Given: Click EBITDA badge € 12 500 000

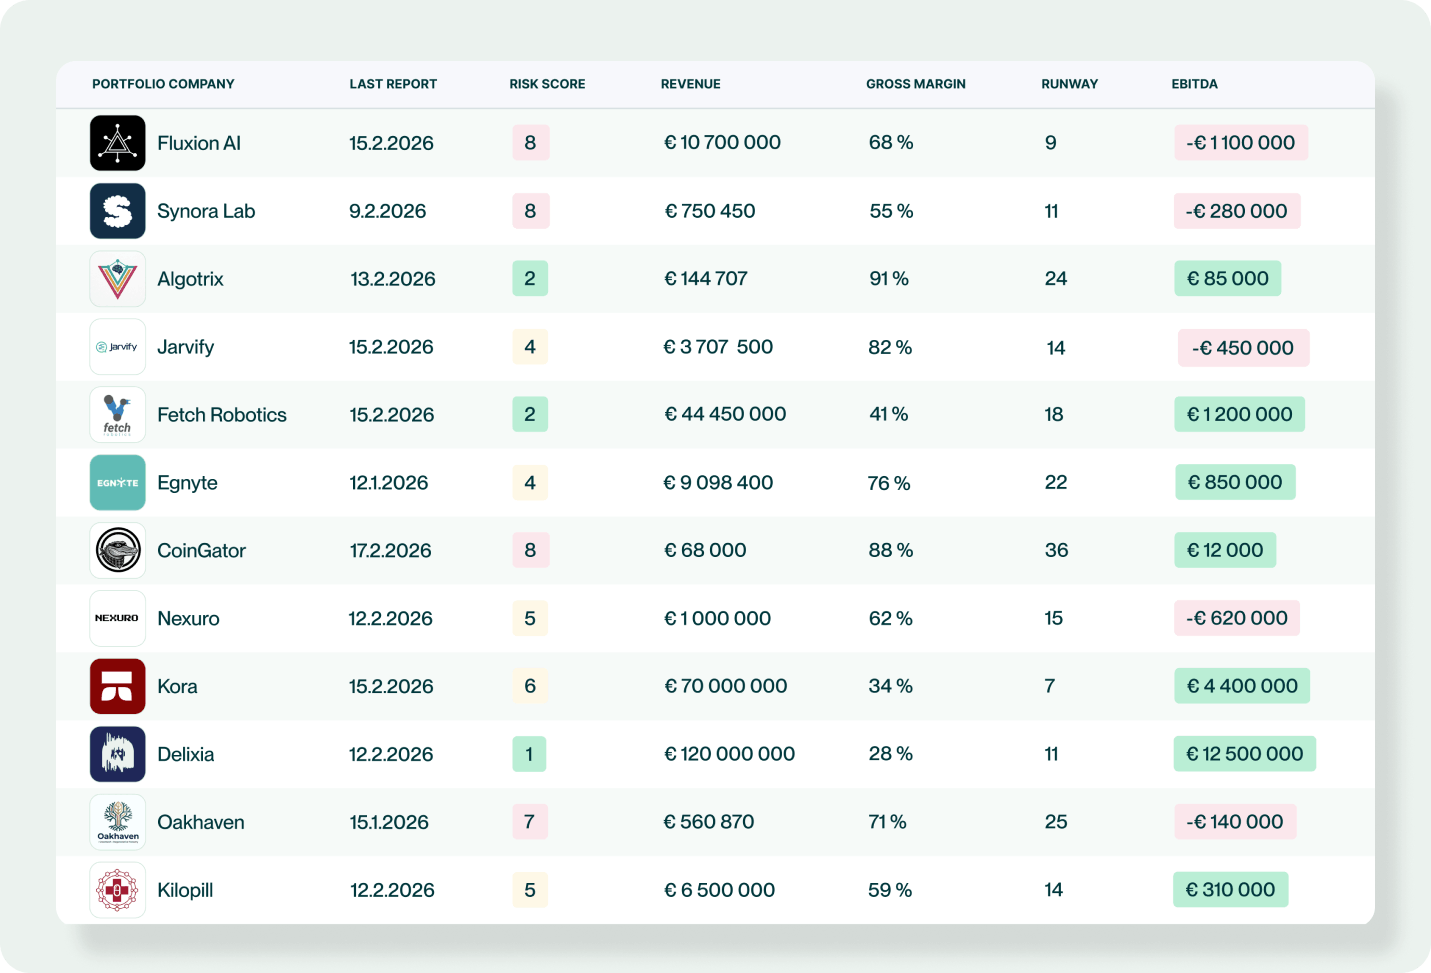Looking at the screenshot, I should click(x=1245, y=754).
